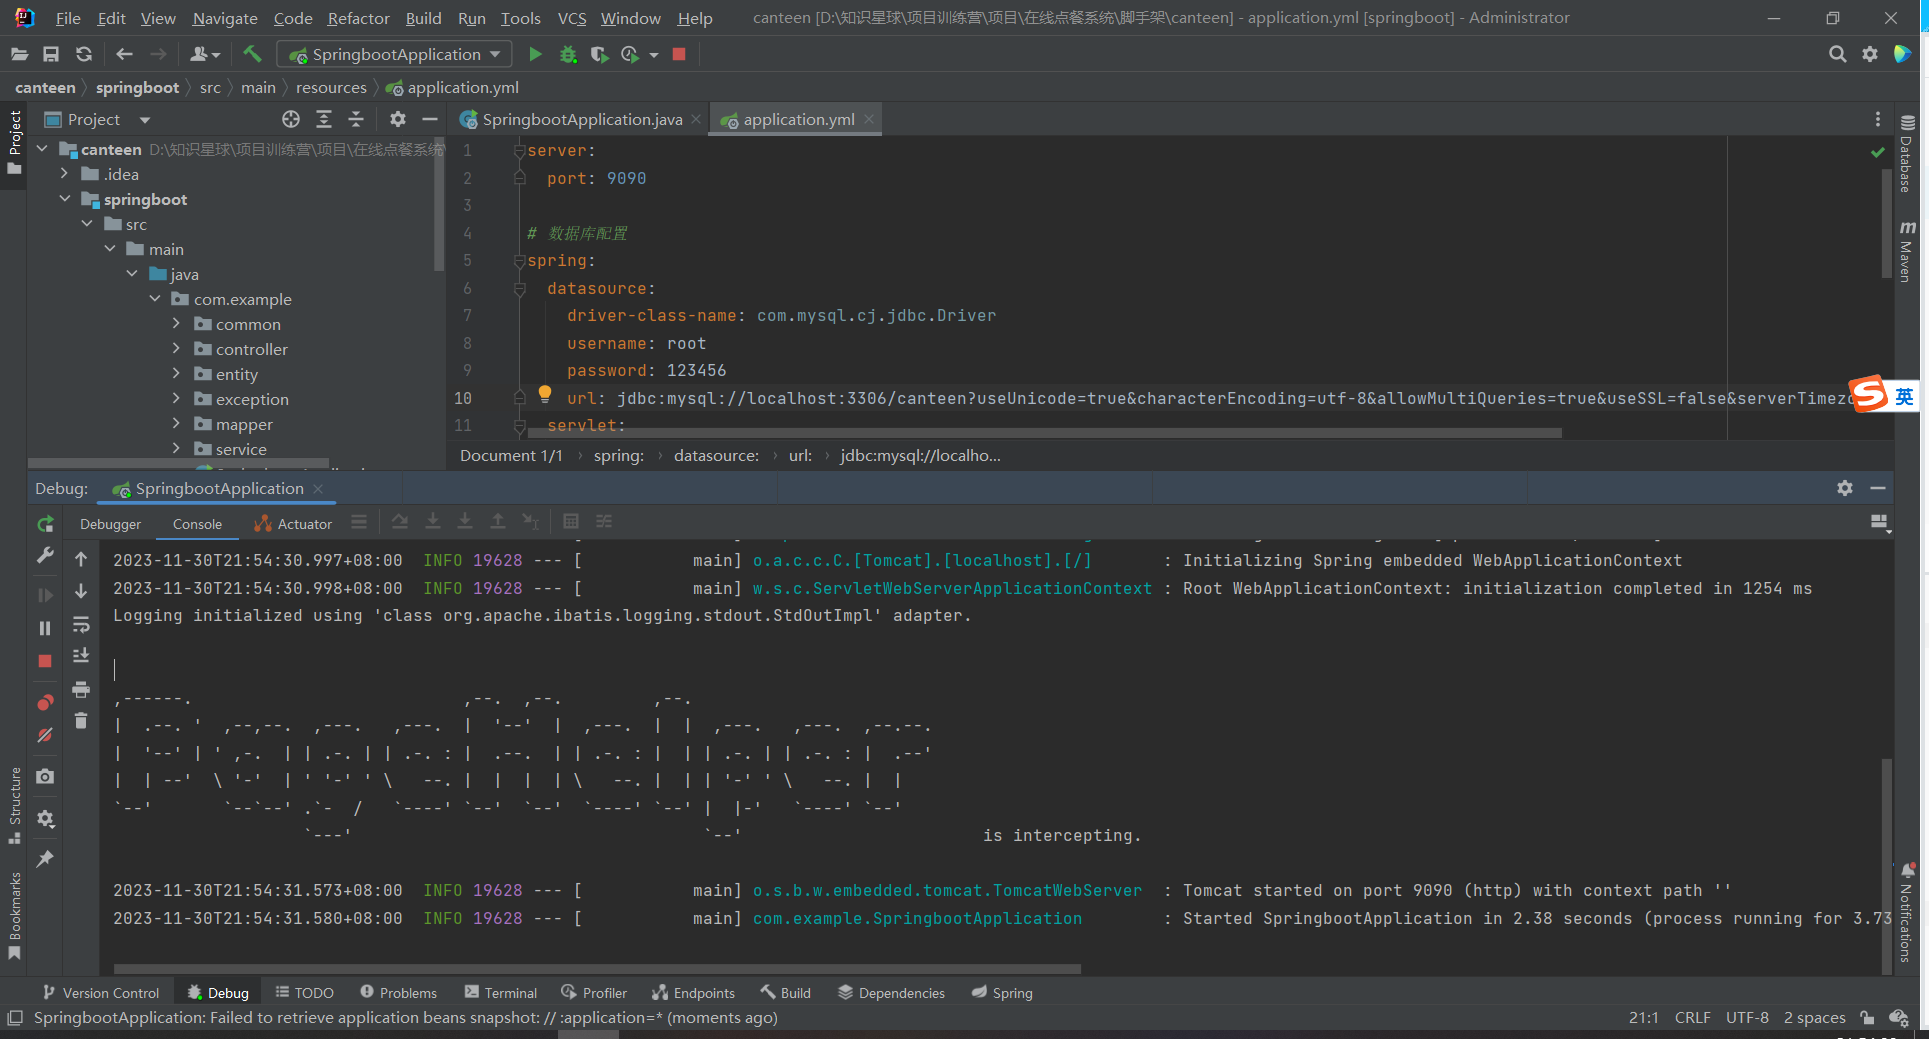Save all files with the floppy icon
The height and width of the screenshot is (1039, 1929).
(x=51, y=54)
